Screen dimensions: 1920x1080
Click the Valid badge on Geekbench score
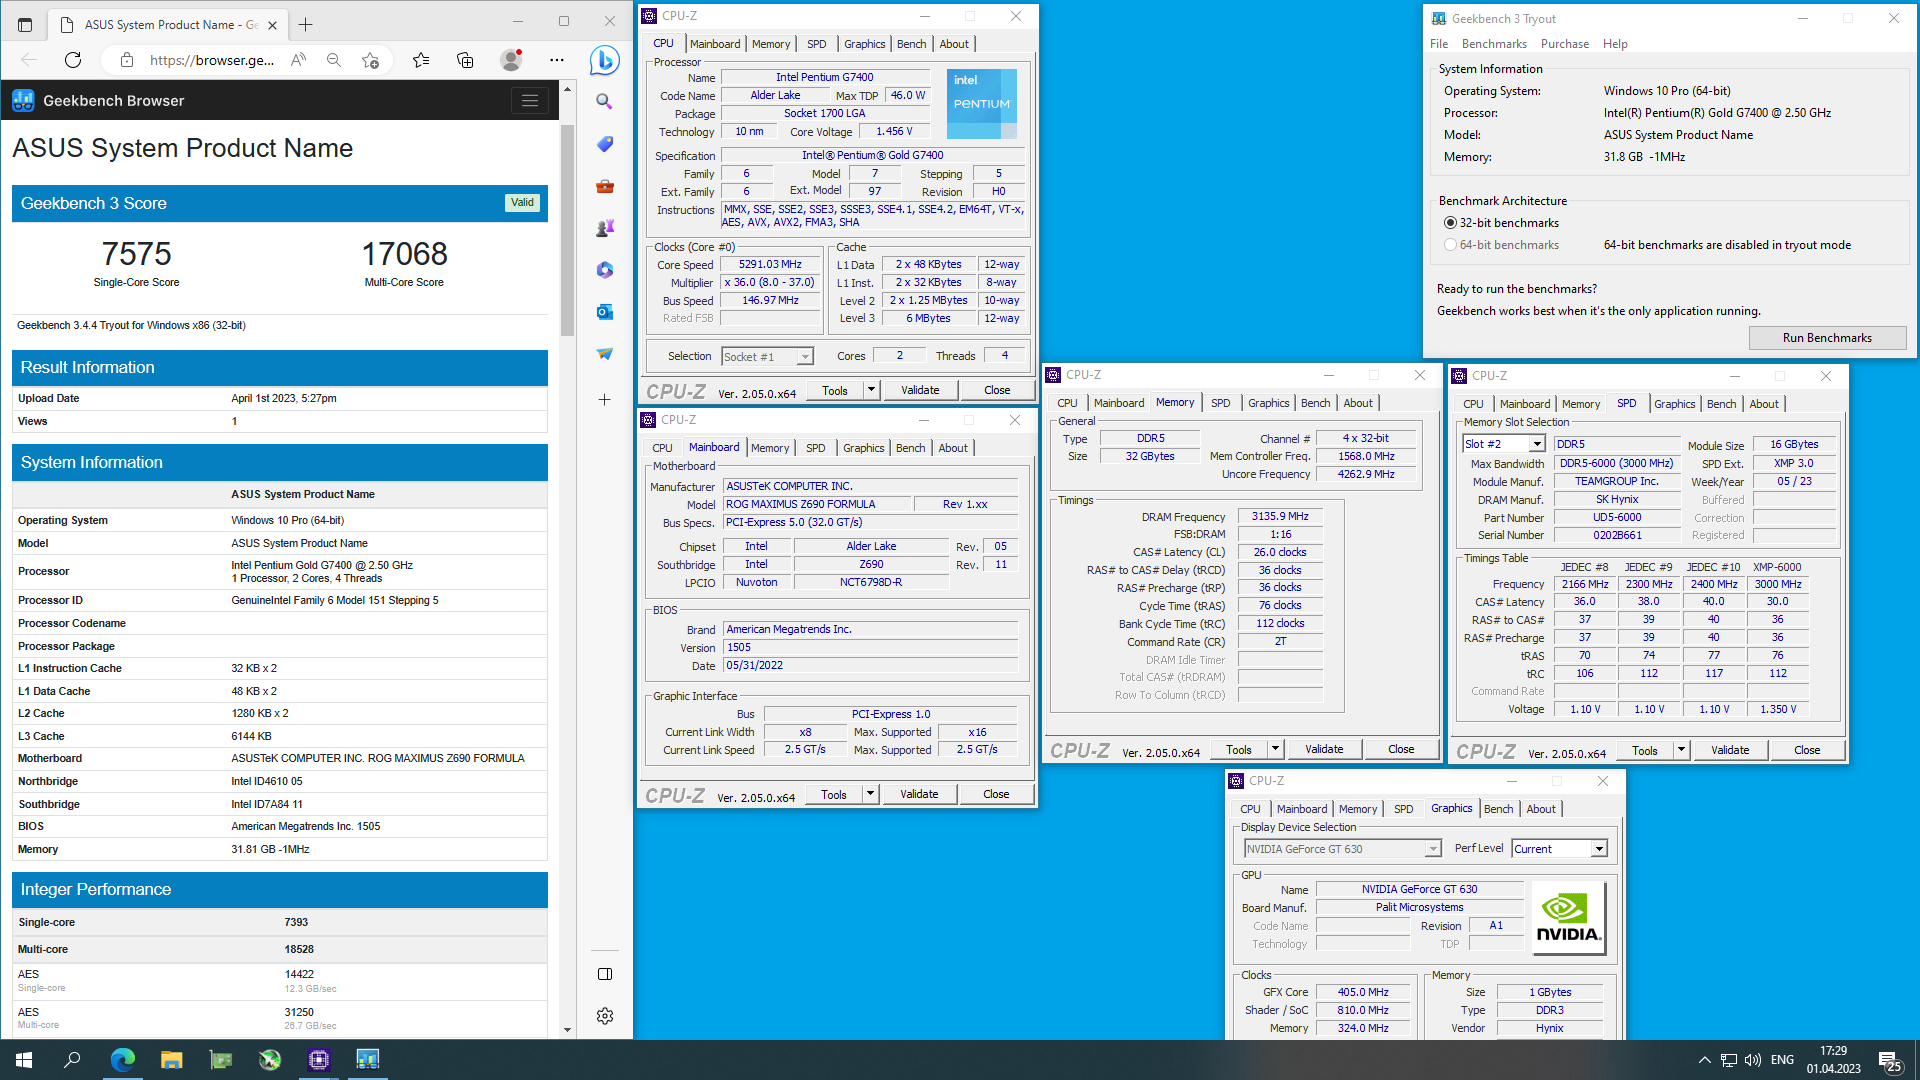[522, 202]
